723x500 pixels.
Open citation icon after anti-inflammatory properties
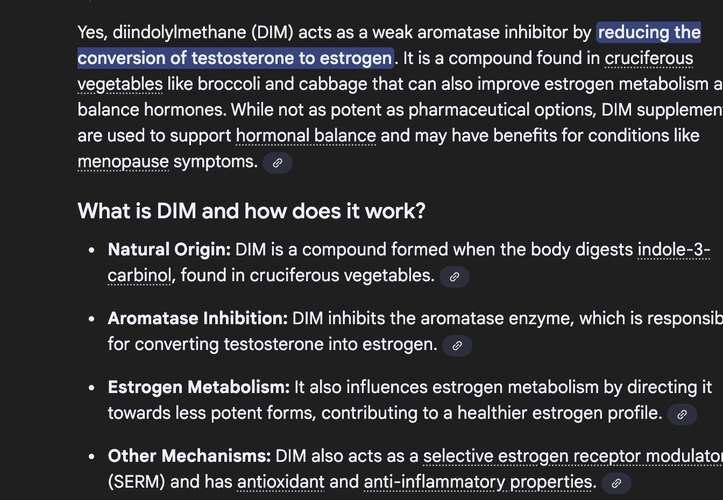pos(616,483)
